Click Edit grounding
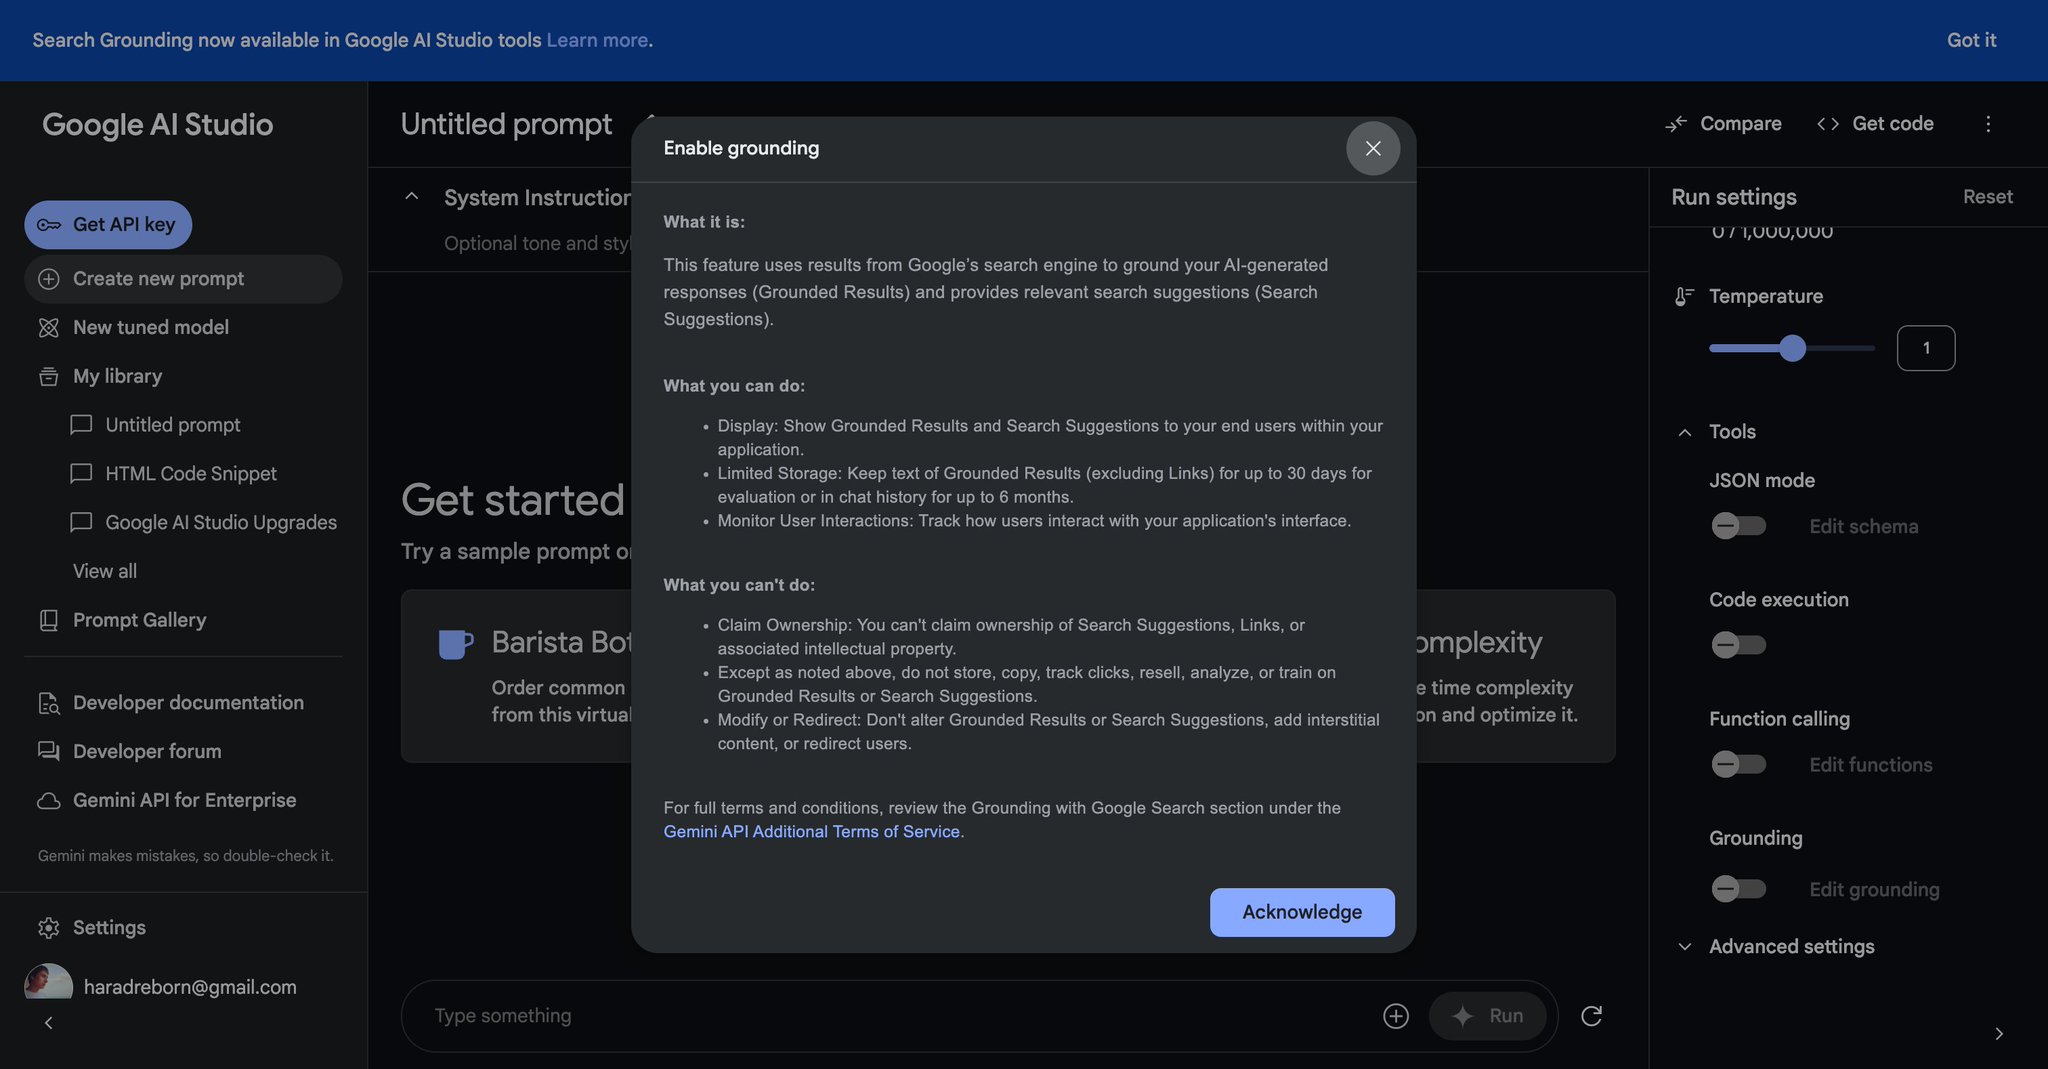 click(1874, 889)
